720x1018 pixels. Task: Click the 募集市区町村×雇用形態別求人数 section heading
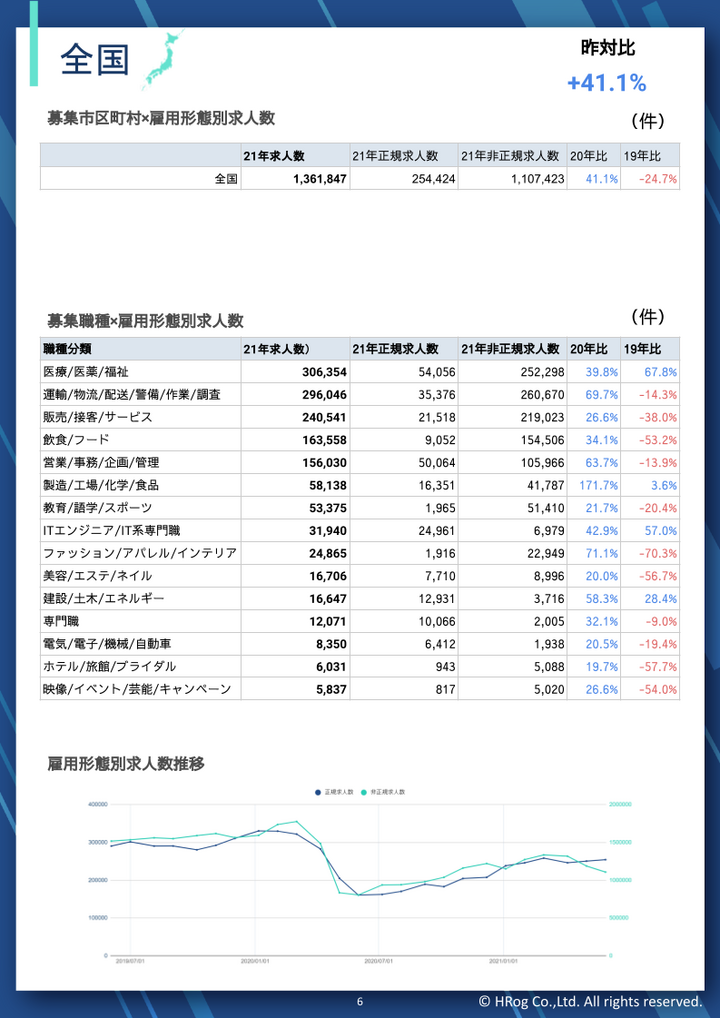161,118
